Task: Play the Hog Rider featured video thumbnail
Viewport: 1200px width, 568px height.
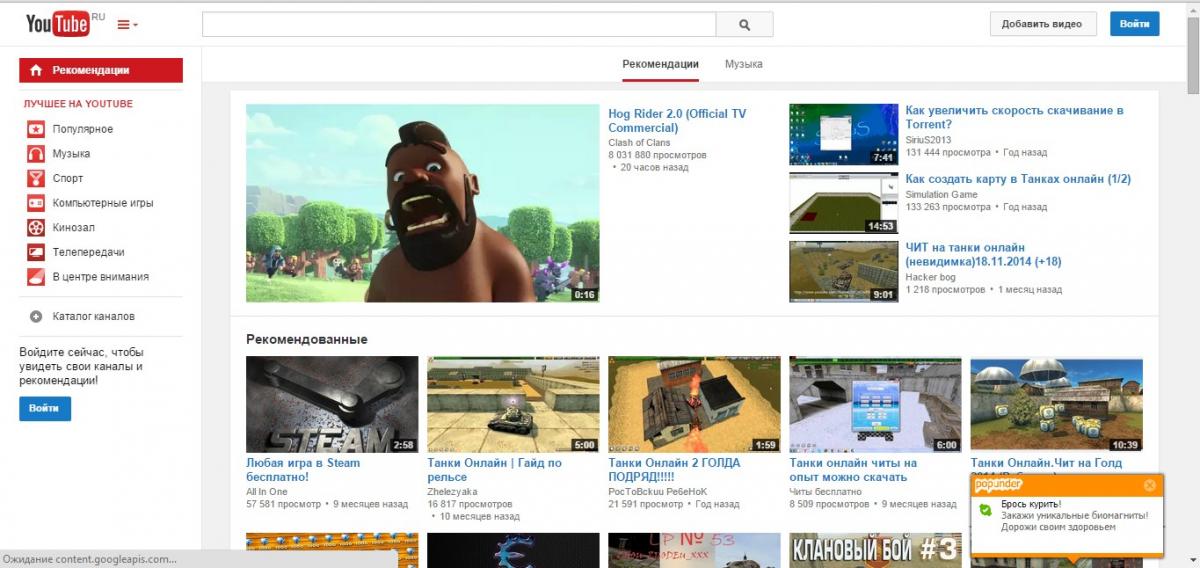Action: pyautogui.click(x=422, y=203)
